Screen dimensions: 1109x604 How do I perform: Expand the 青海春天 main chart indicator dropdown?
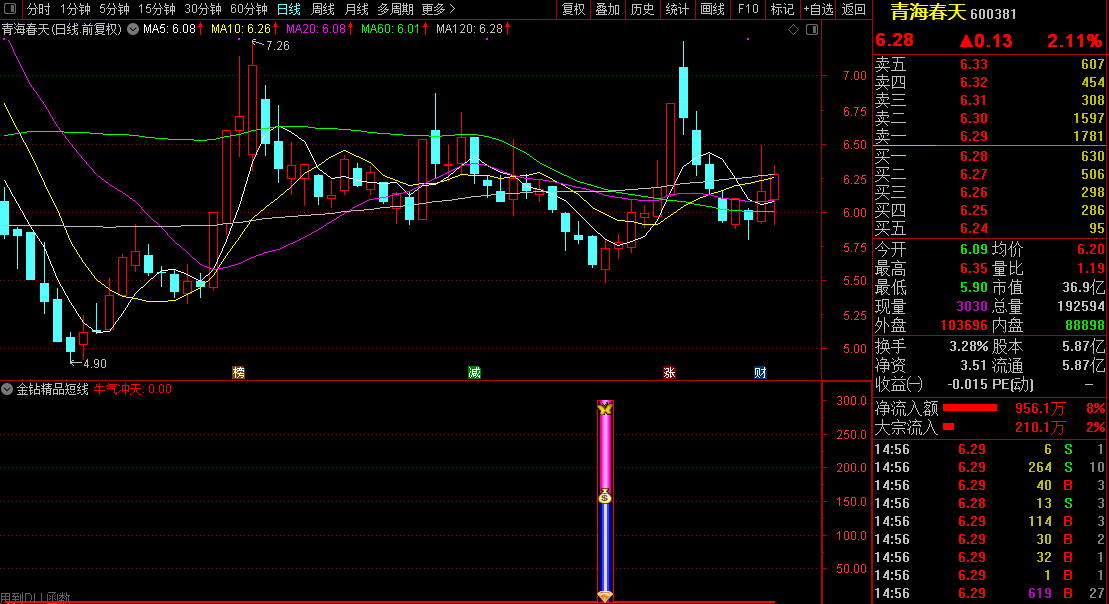coord(133,30)
